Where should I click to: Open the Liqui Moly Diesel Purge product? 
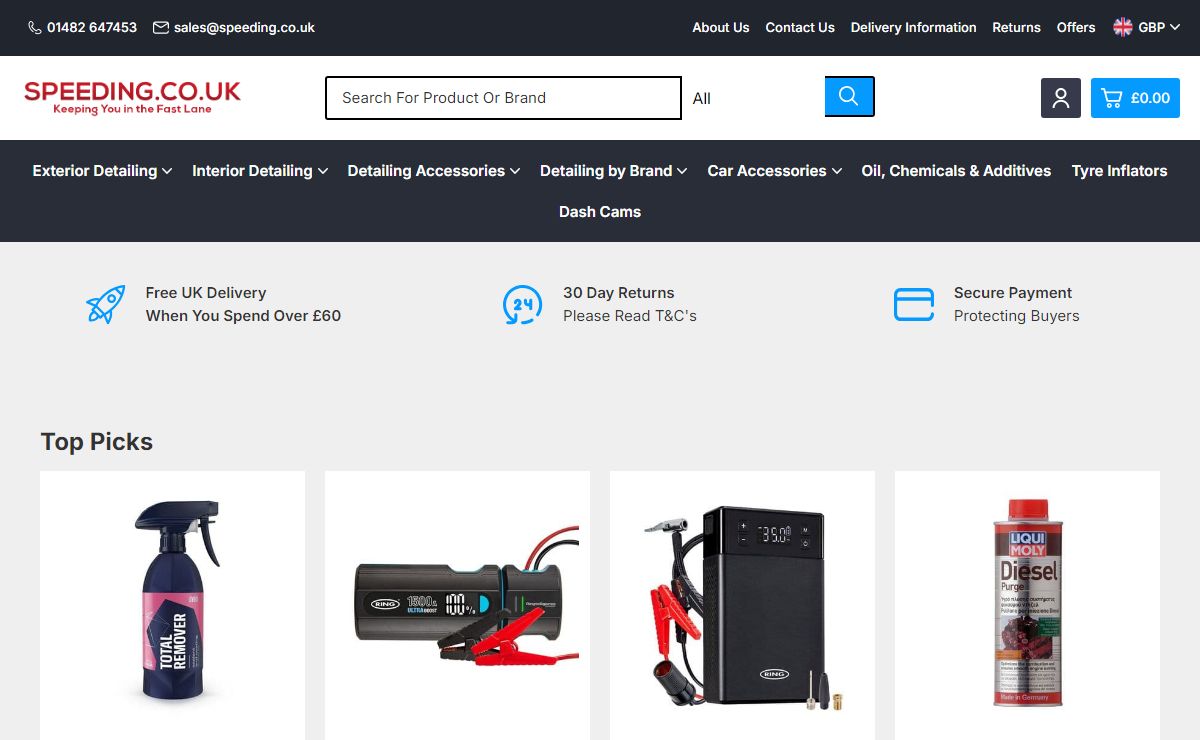(x=1027, y=603)
